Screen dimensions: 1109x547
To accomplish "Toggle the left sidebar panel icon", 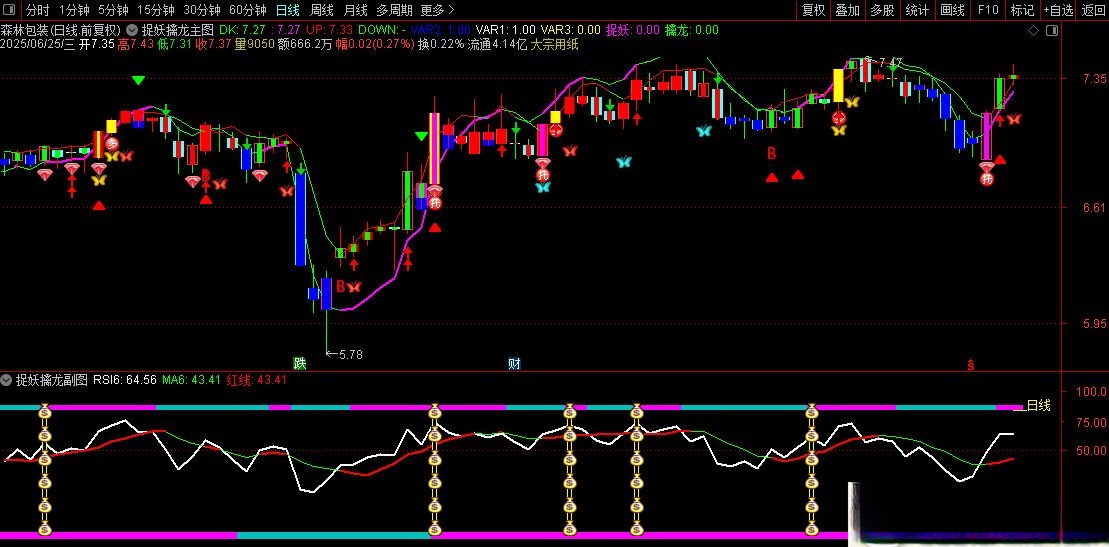I will [x=9, y=10].
